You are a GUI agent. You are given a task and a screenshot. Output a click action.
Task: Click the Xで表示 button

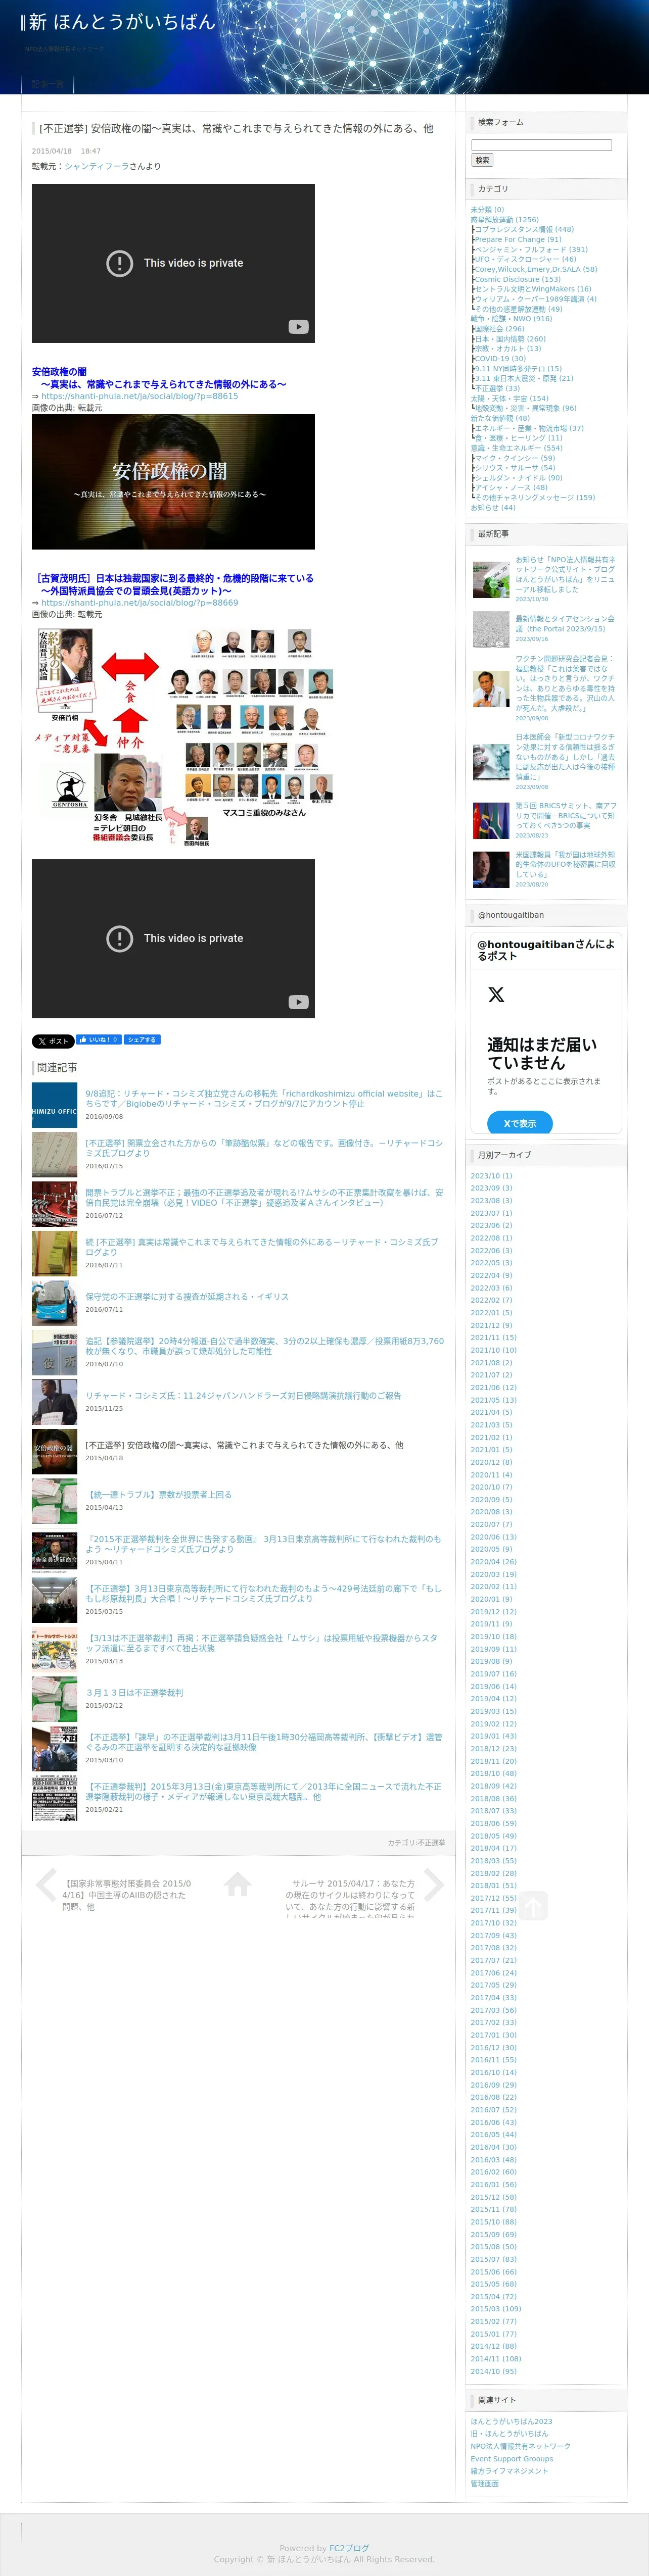[x=520, y=1123]
